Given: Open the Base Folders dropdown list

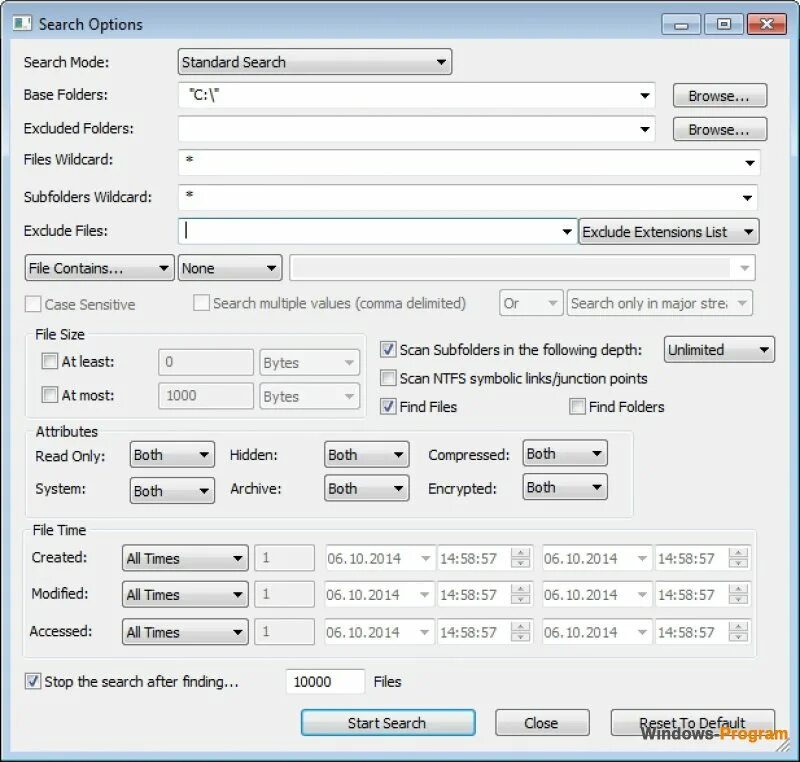Looking at the screenshot, I should click(644, 95).
